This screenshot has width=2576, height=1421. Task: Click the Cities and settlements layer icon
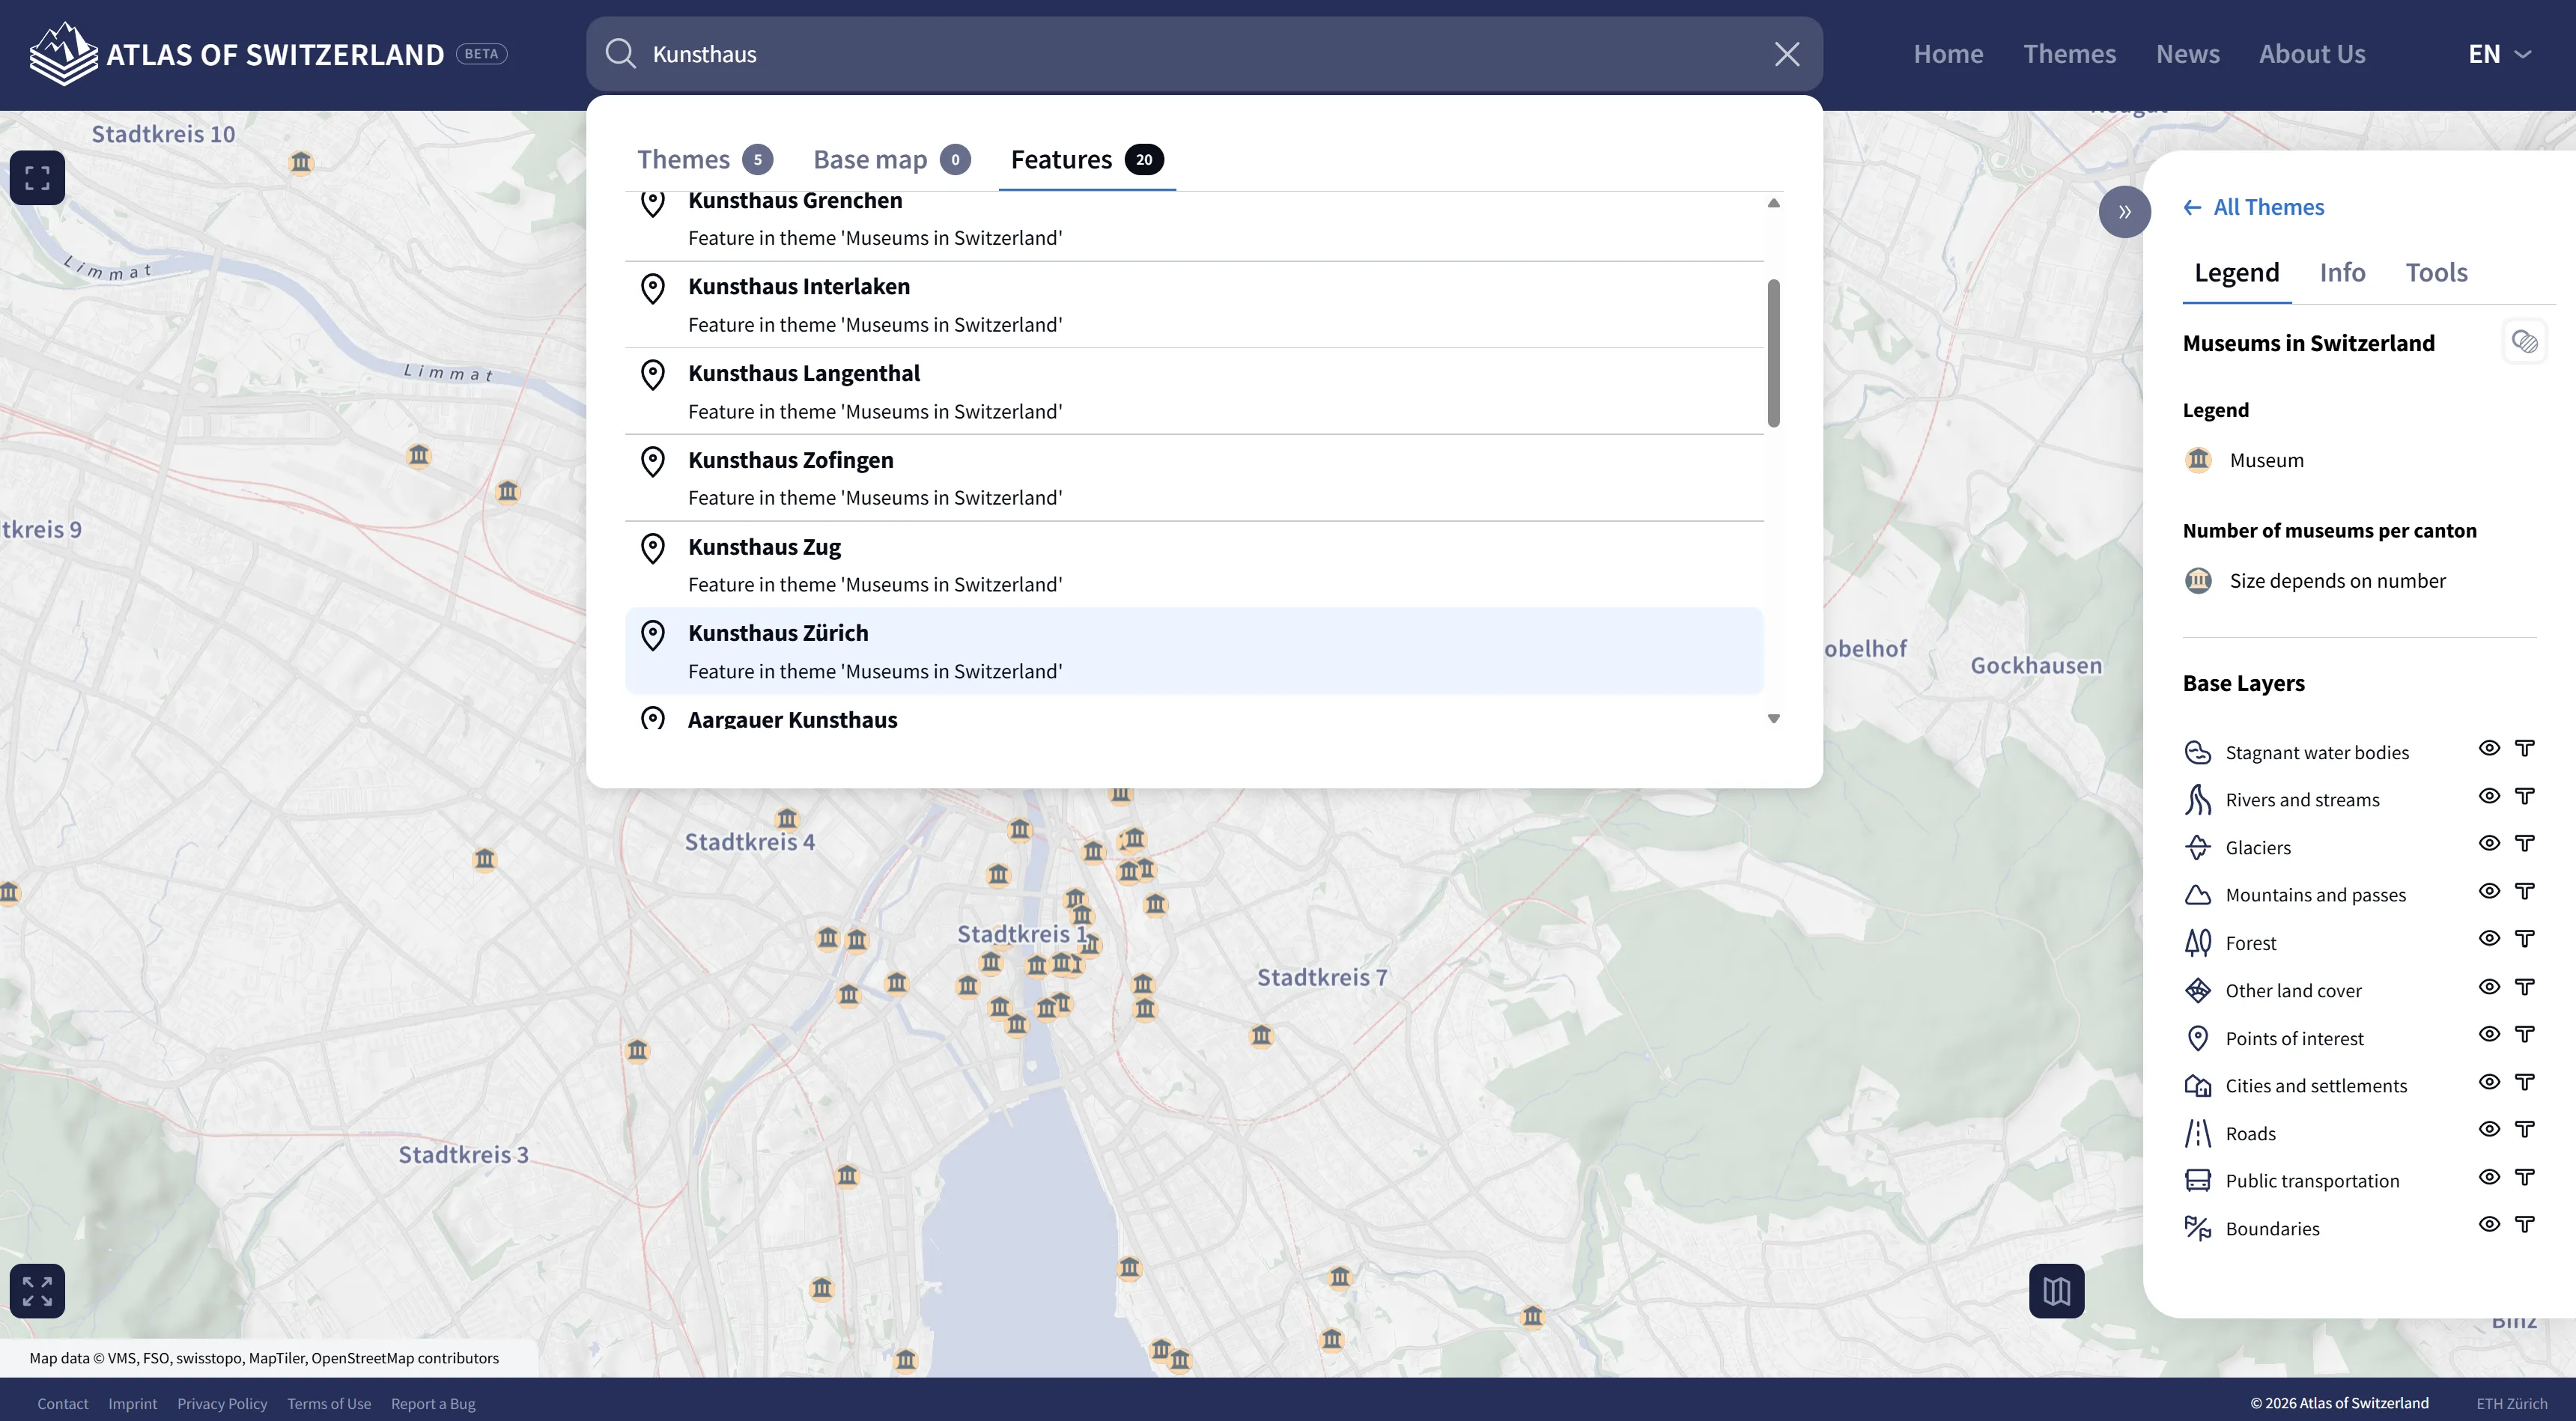coord(2197,1085)
